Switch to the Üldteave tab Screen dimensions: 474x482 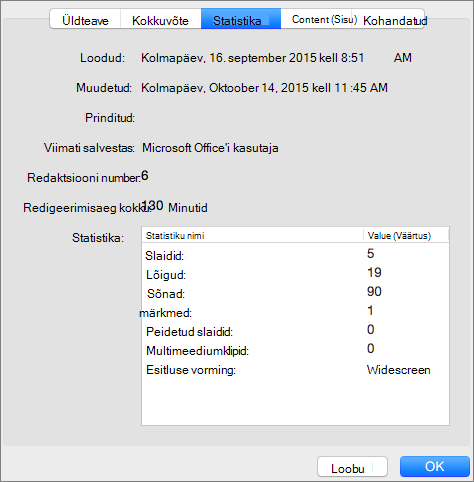coord(85,20)
